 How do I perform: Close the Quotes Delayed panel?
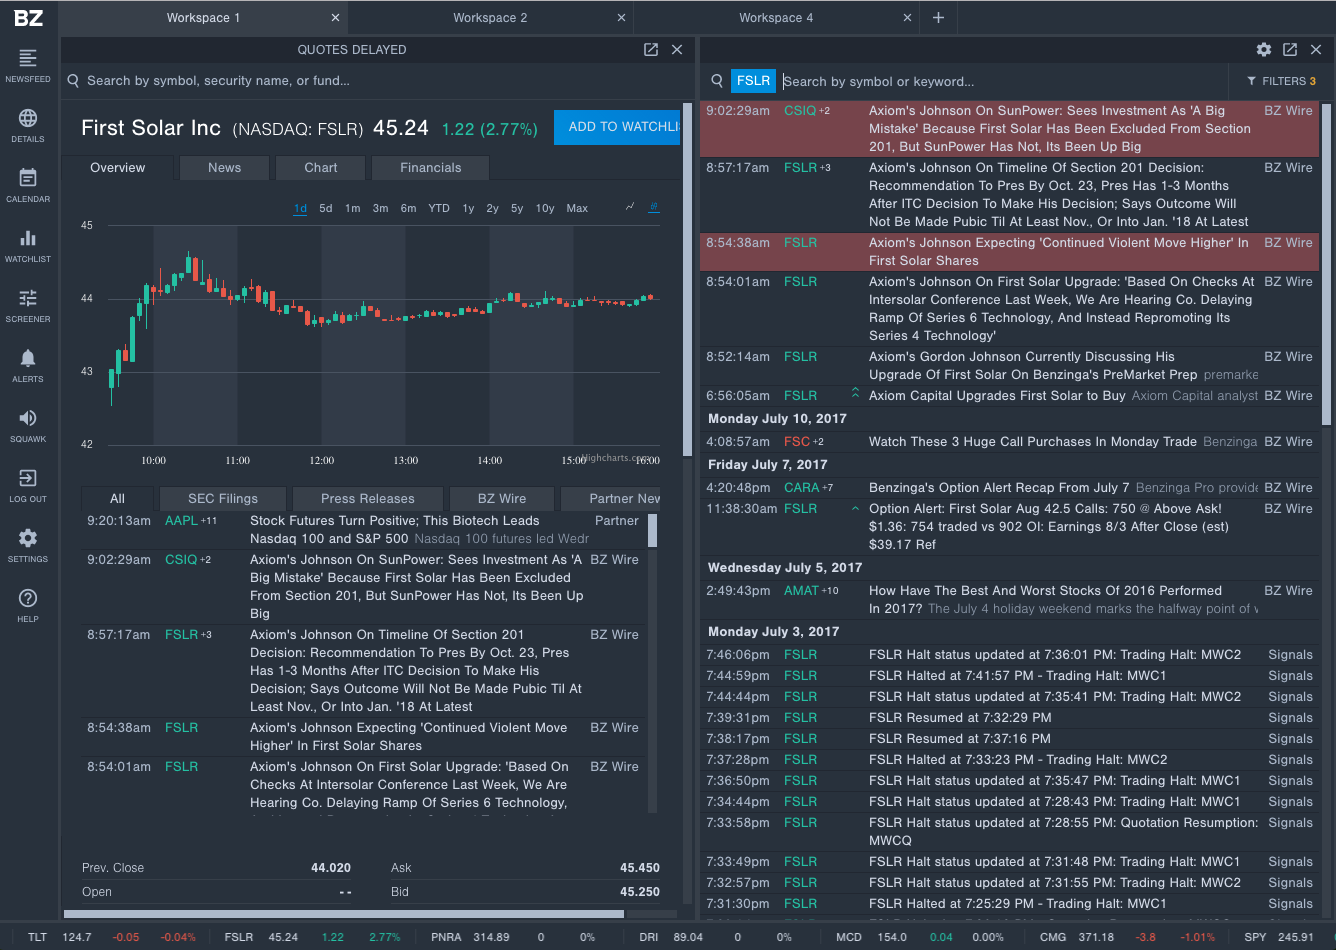tap(677, 49)
